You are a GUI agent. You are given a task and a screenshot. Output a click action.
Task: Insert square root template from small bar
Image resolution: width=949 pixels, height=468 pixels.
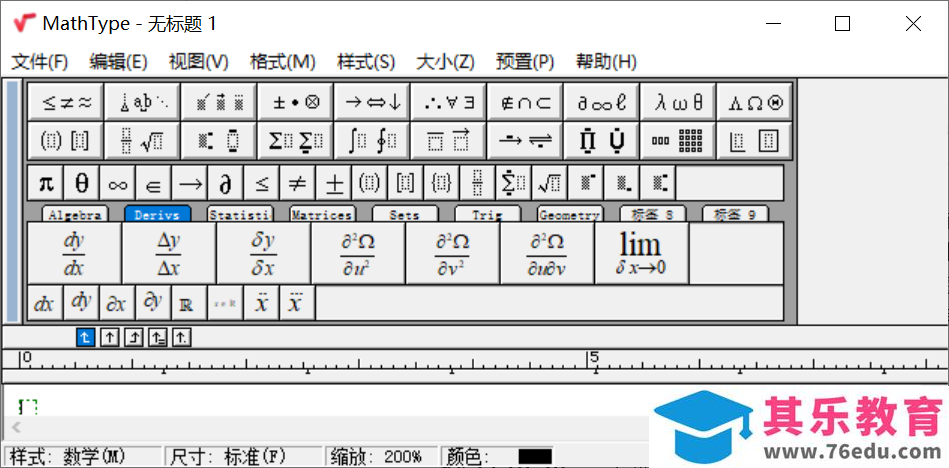549,183
